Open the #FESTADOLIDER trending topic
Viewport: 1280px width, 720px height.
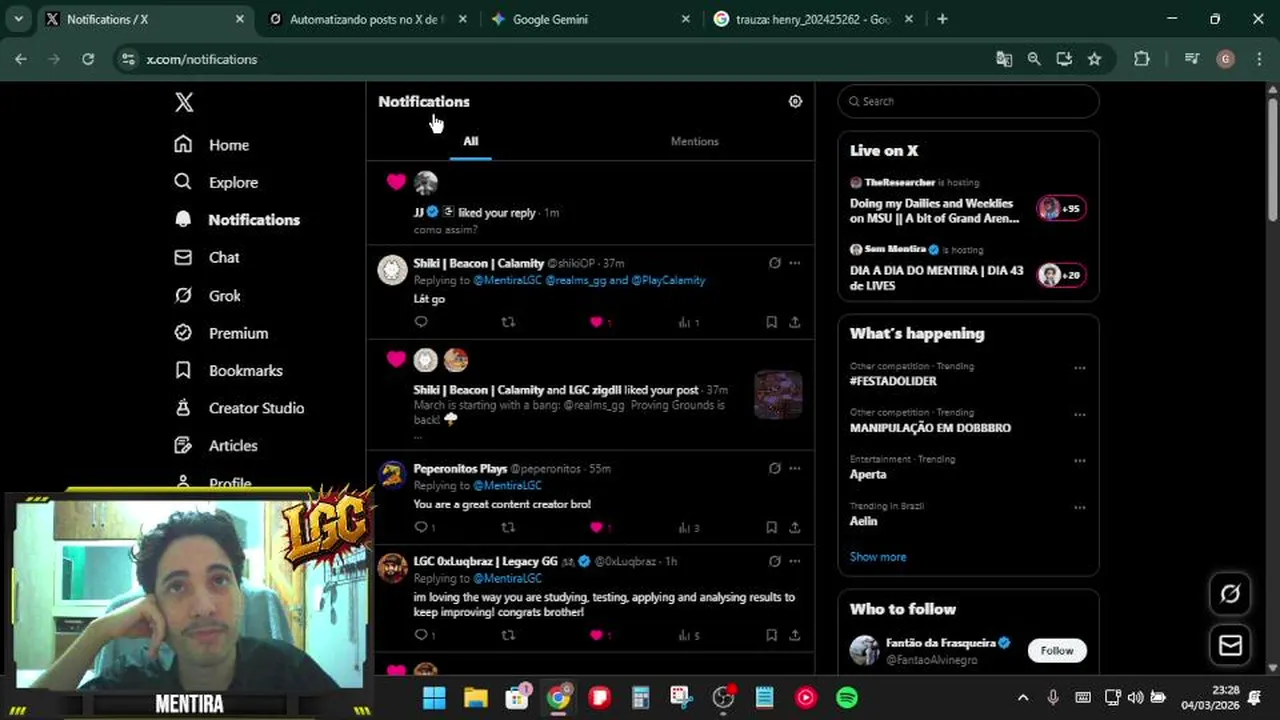point(893,381)
